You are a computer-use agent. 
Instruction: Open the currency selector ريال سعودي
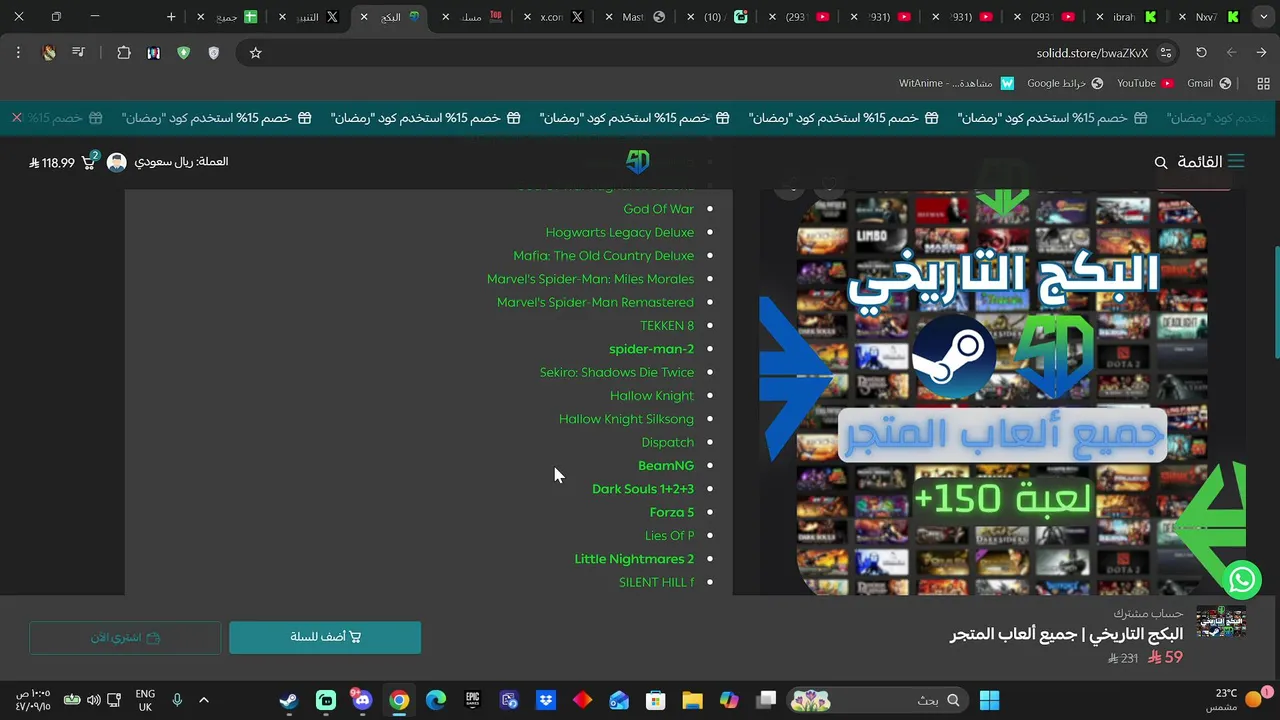coord(181,162)
